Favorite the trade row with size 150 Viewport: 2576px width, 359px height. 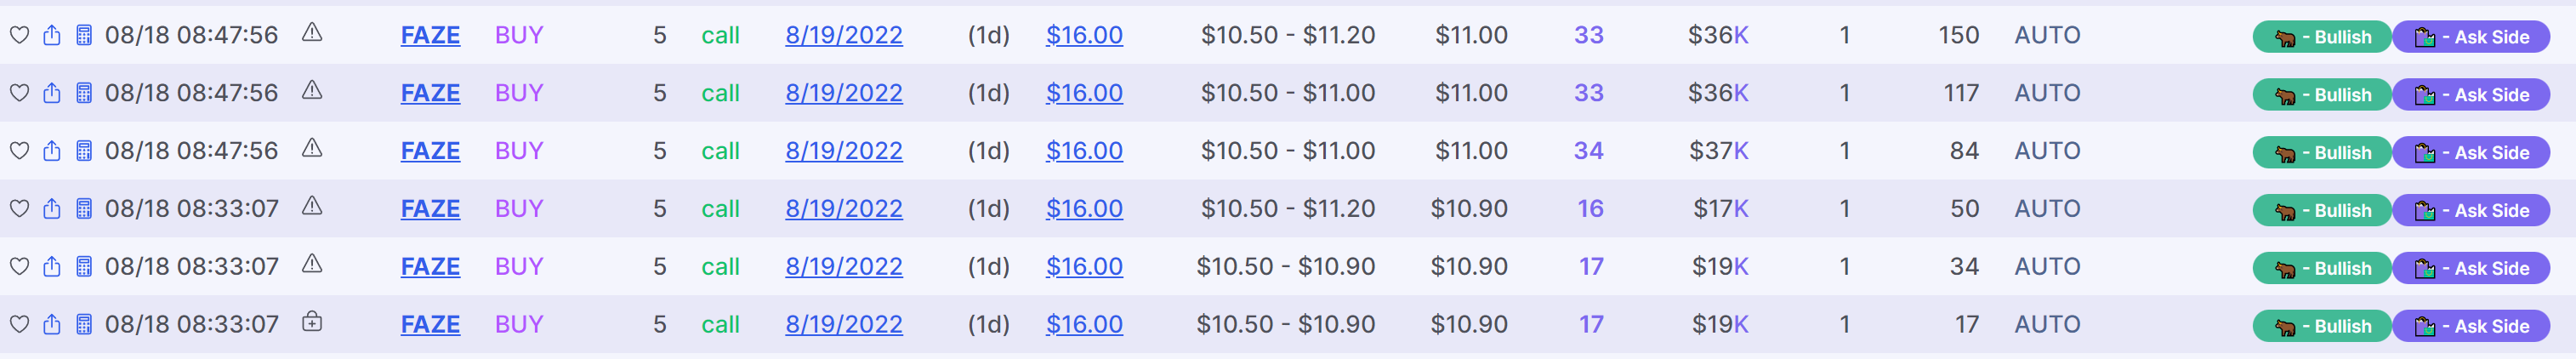(x=19, y=35)
